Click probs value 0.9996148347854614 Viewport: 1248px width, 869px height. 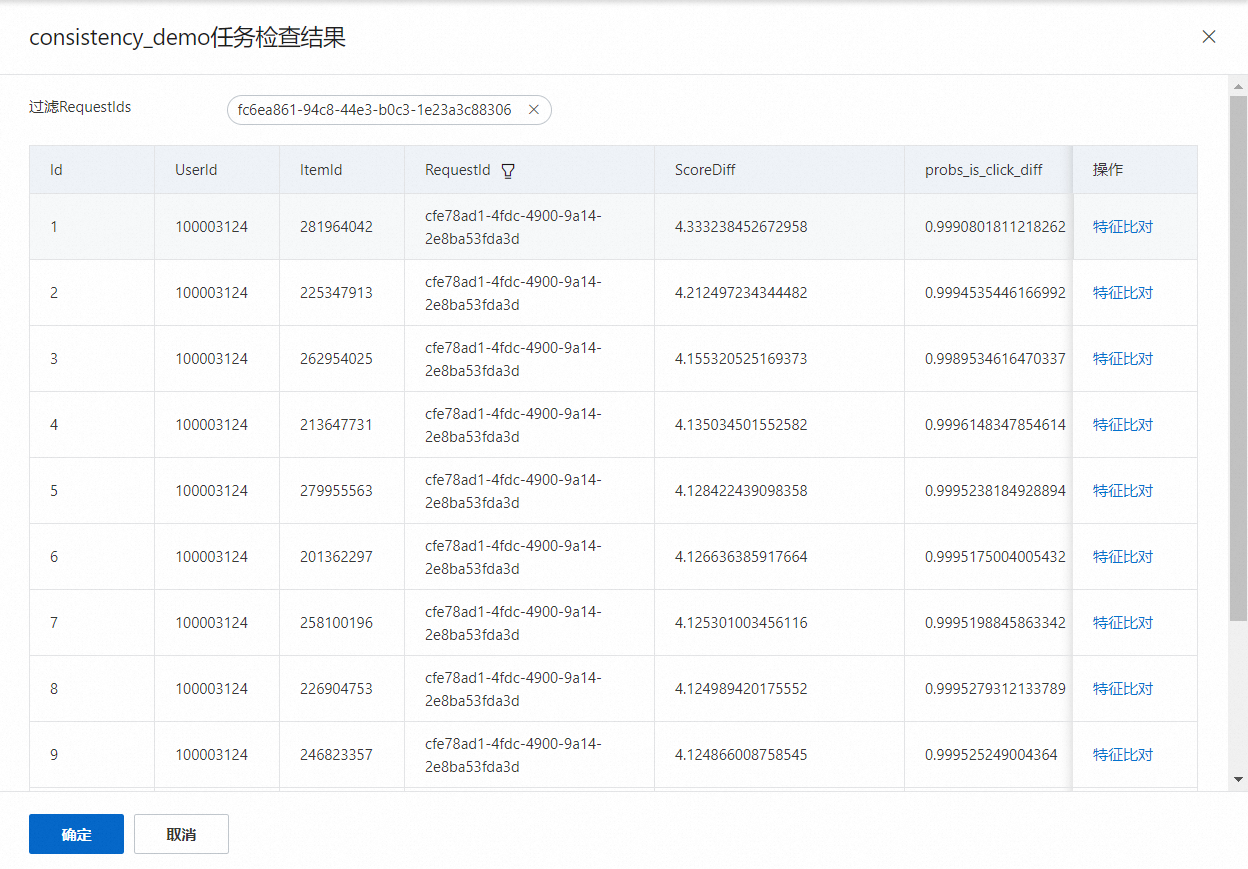coord(995,425)
